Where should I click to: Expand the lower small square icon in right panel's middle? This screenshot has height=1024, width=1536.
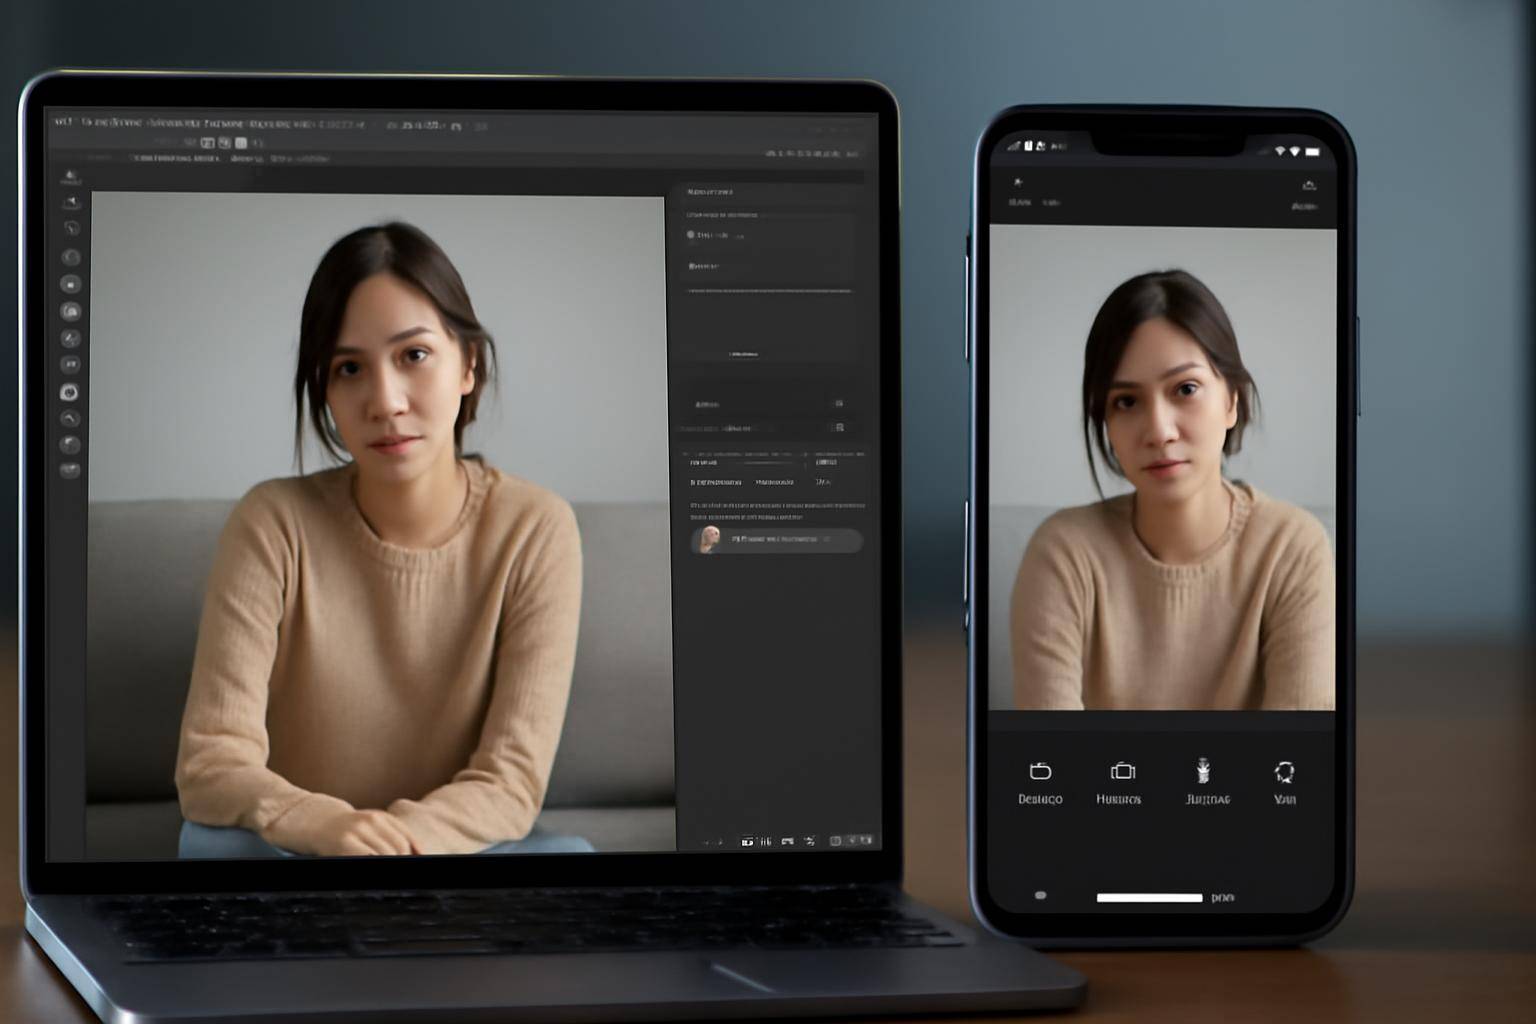[x=839, y=427]
